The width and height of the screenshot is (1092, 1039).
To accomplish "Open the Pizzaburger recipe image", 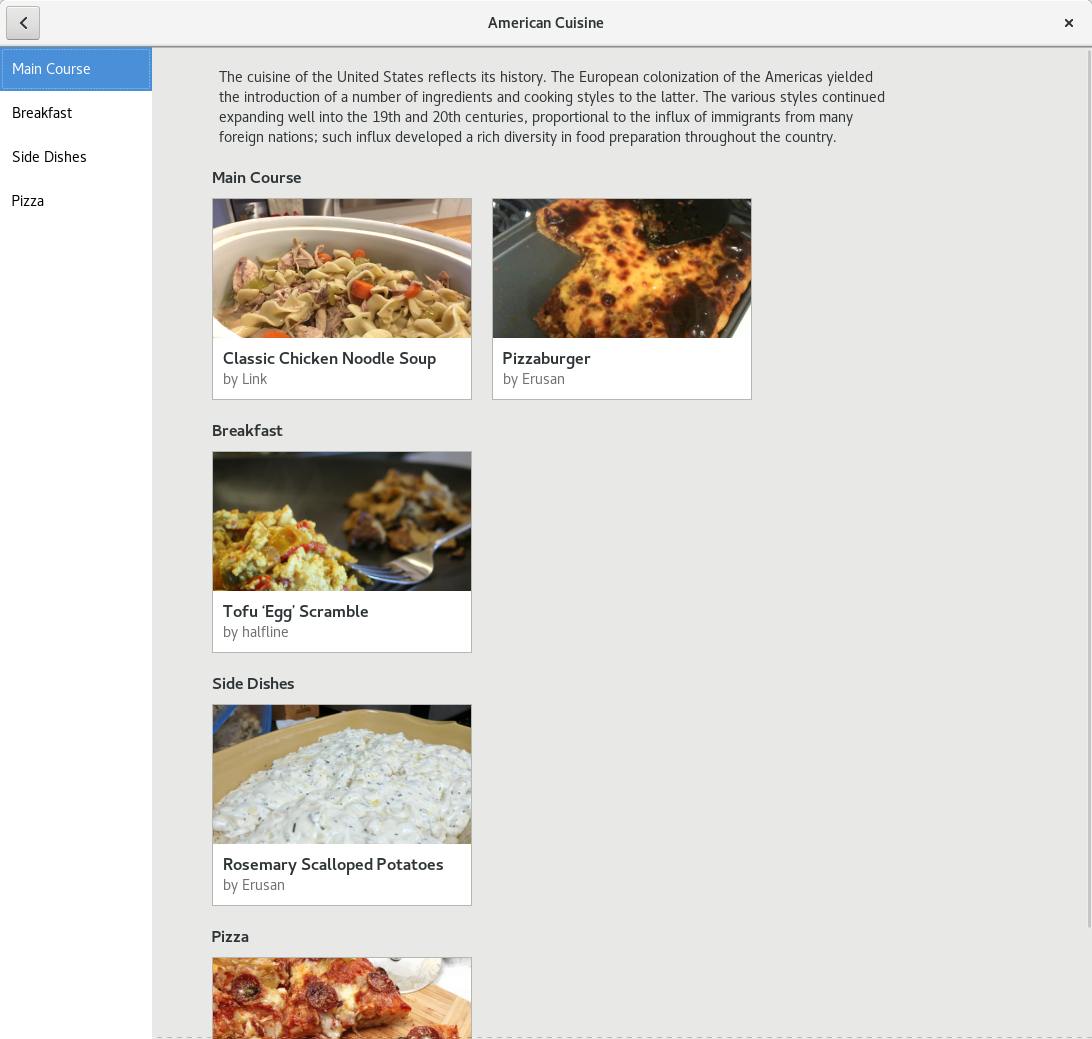I will 622,268.
